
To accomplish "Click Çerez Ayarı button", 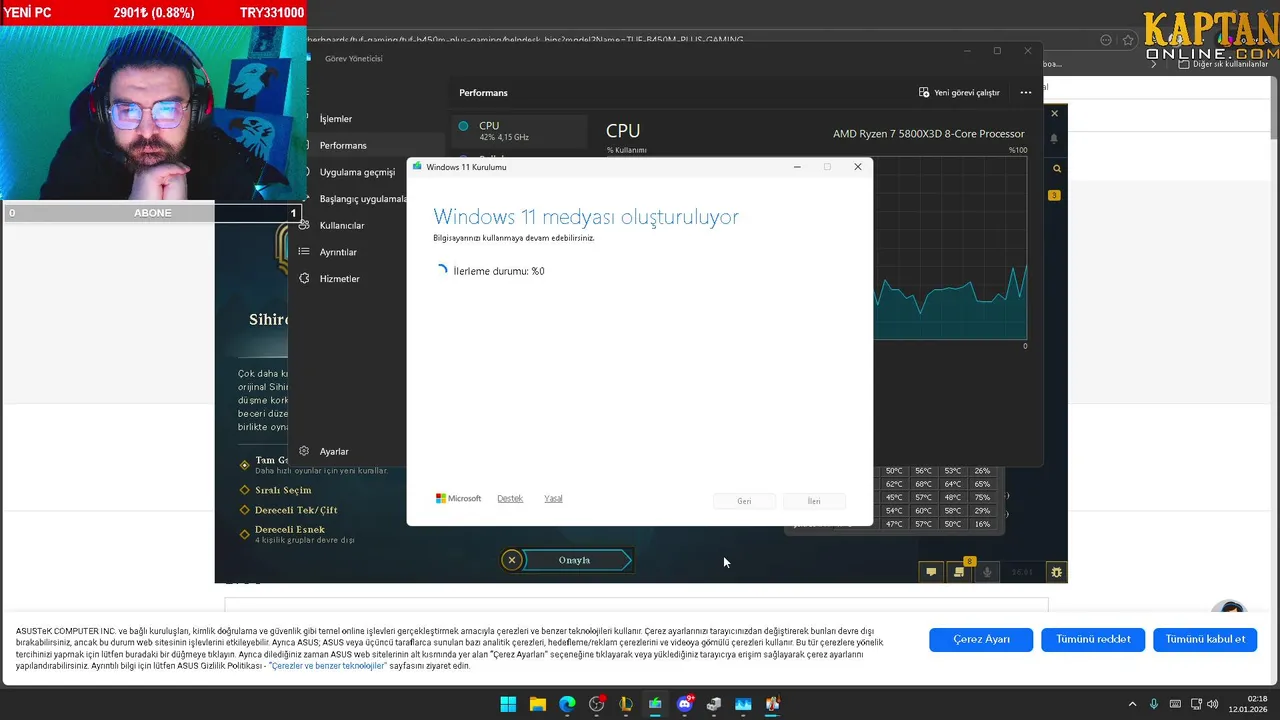I will point(981,639).
